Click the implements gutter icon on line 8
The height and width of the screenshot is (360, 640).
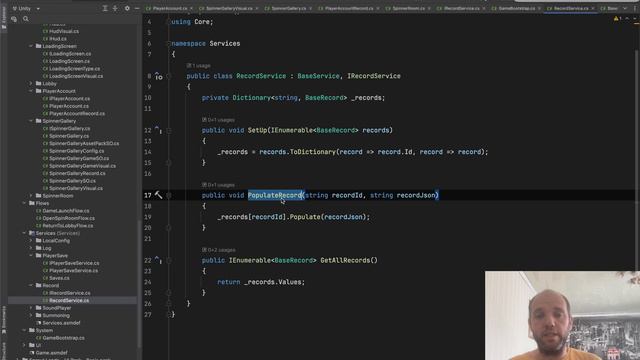[x=158, y=76]
